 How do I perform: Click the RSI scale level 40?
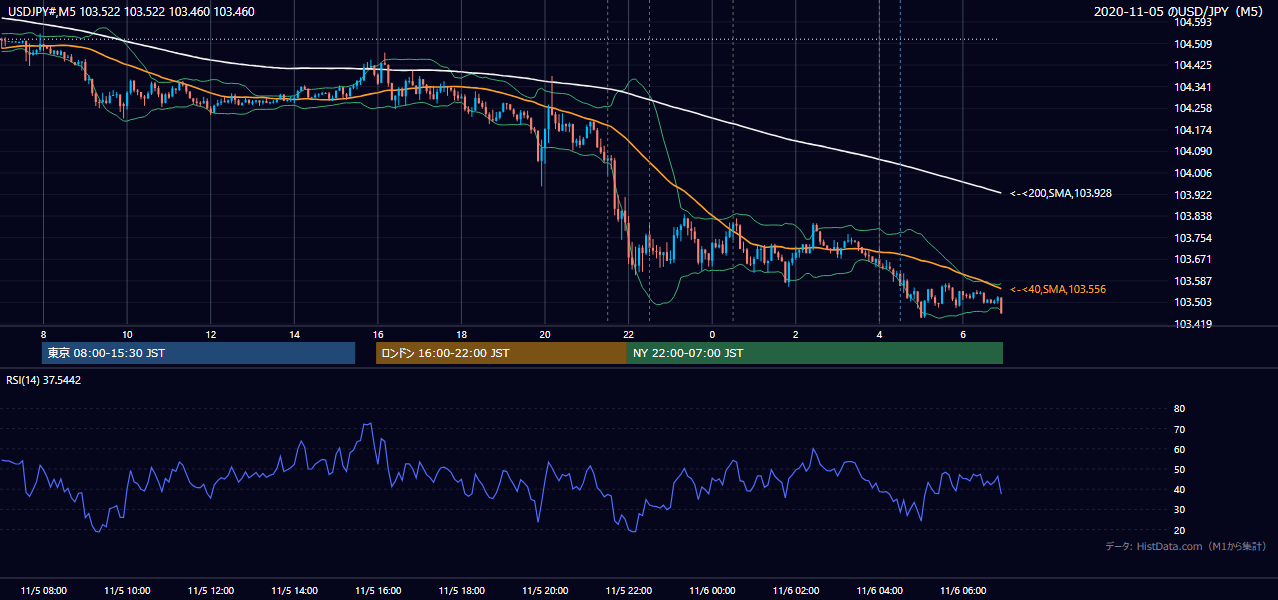pos(1179,490)
